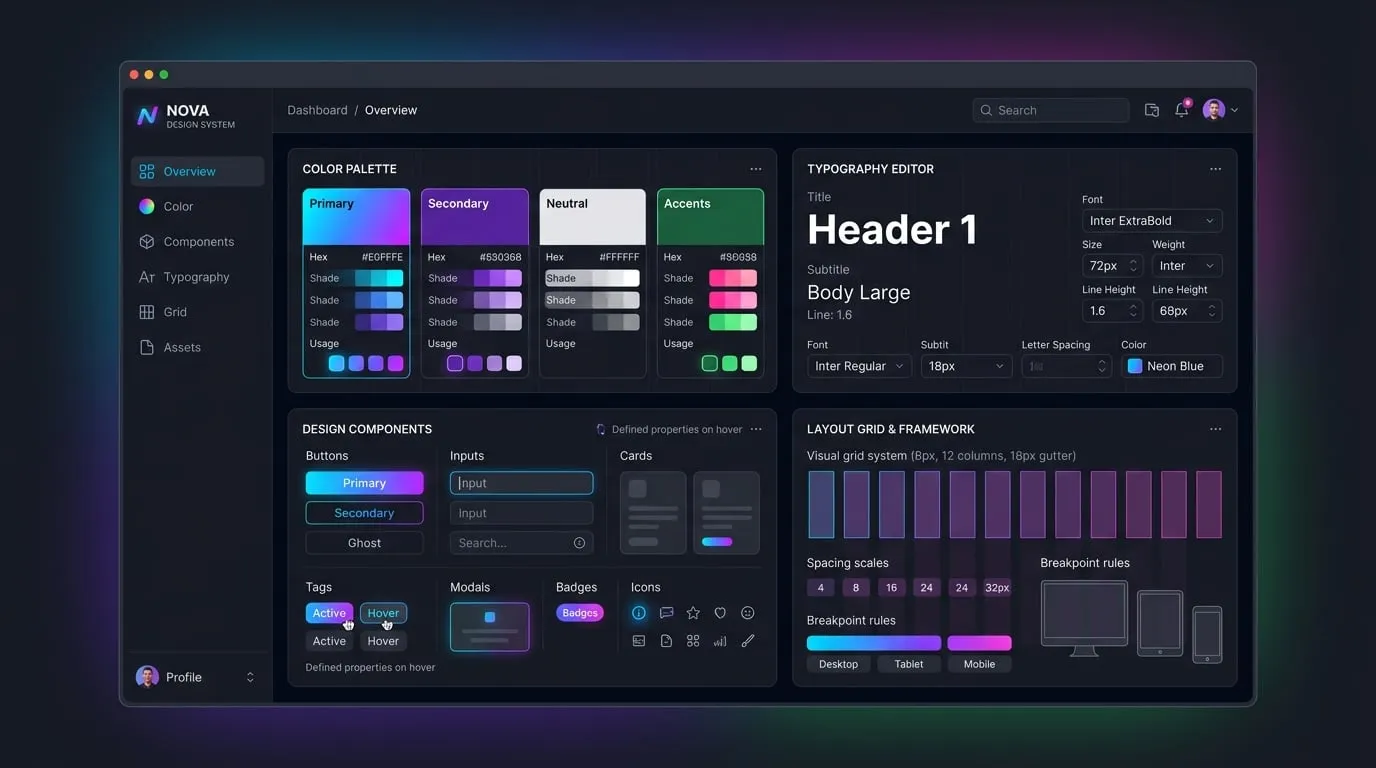Click the circular icon inside the Search... input
Image resolution: width=1376 pixels, height=768 pixels.
(579, 543)
